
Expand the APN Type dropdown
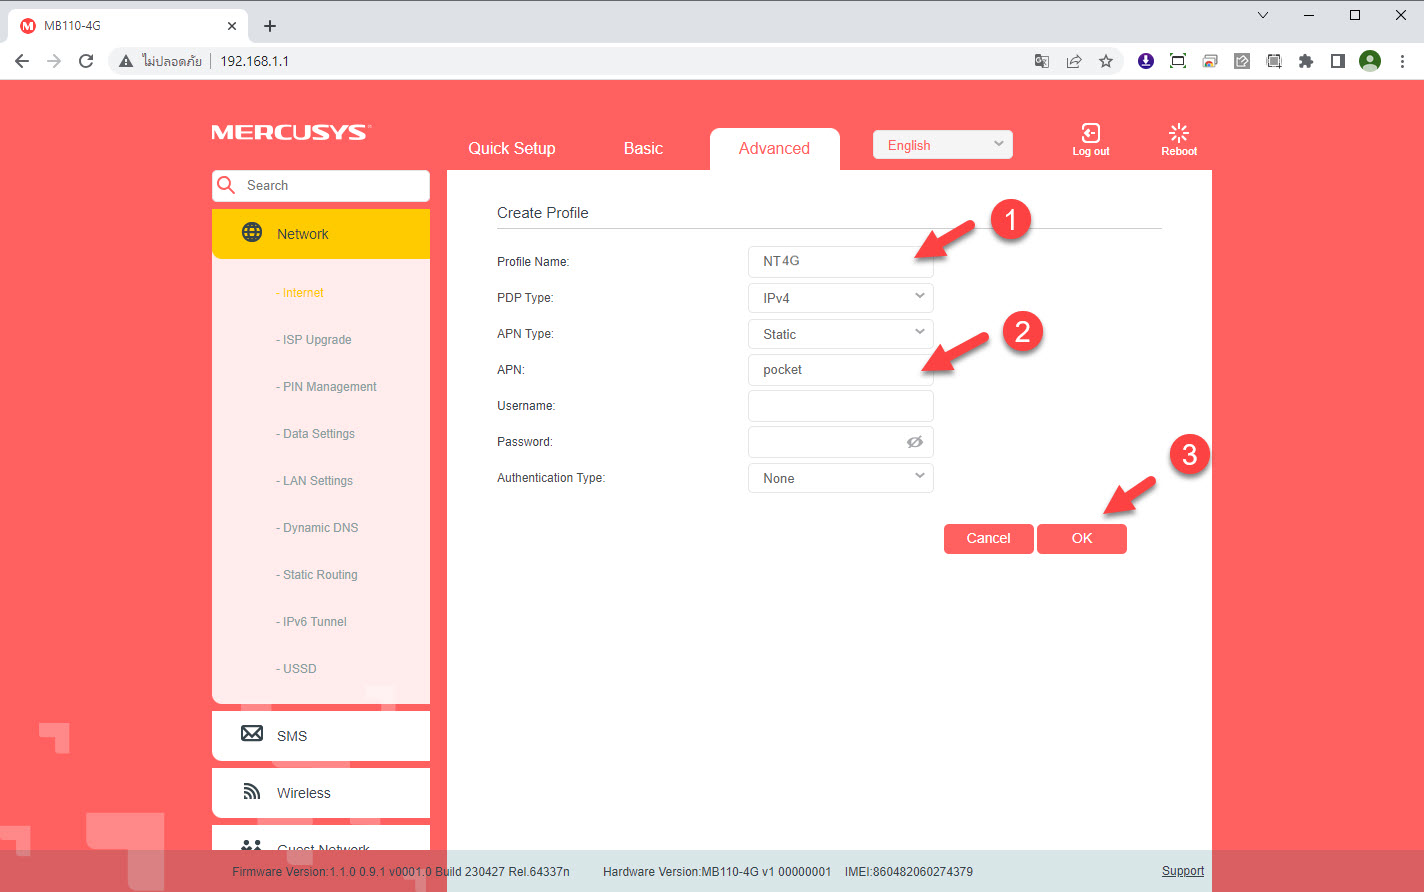pos(840,334)
